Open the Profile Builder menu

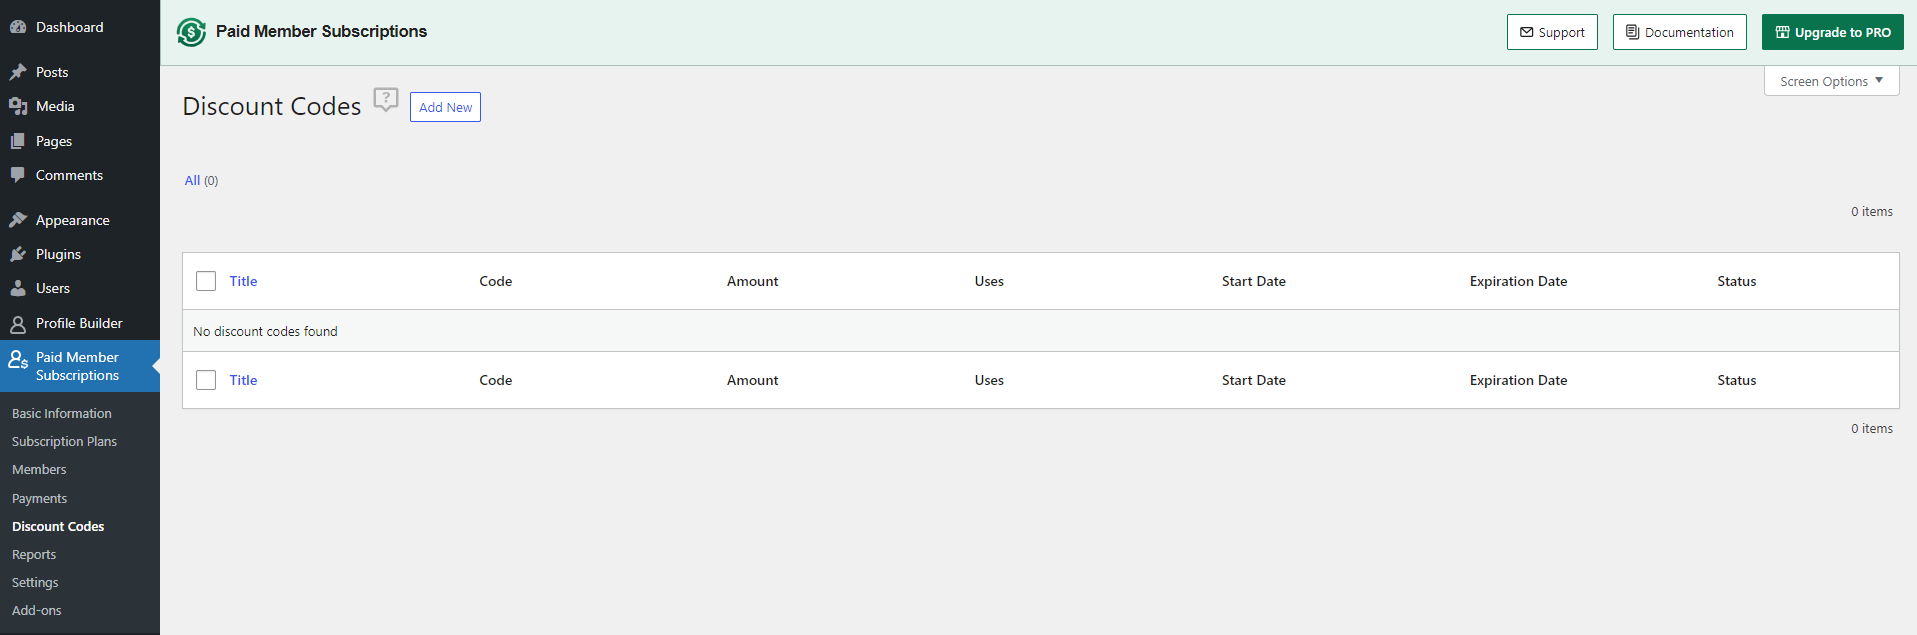coord(80,323)
